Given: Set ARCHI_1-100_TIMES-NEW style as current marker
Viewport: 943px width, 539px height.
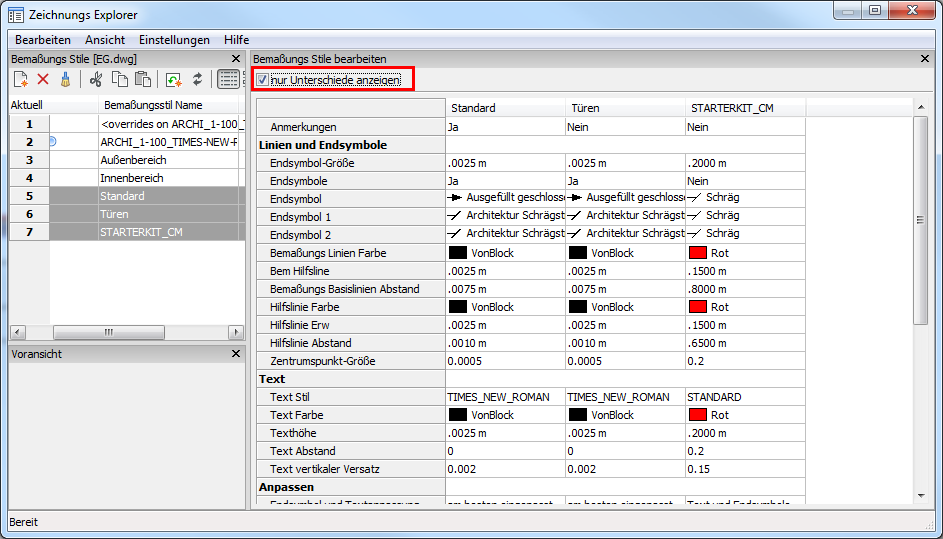Looking at the screenshot, I should [52, 142].
